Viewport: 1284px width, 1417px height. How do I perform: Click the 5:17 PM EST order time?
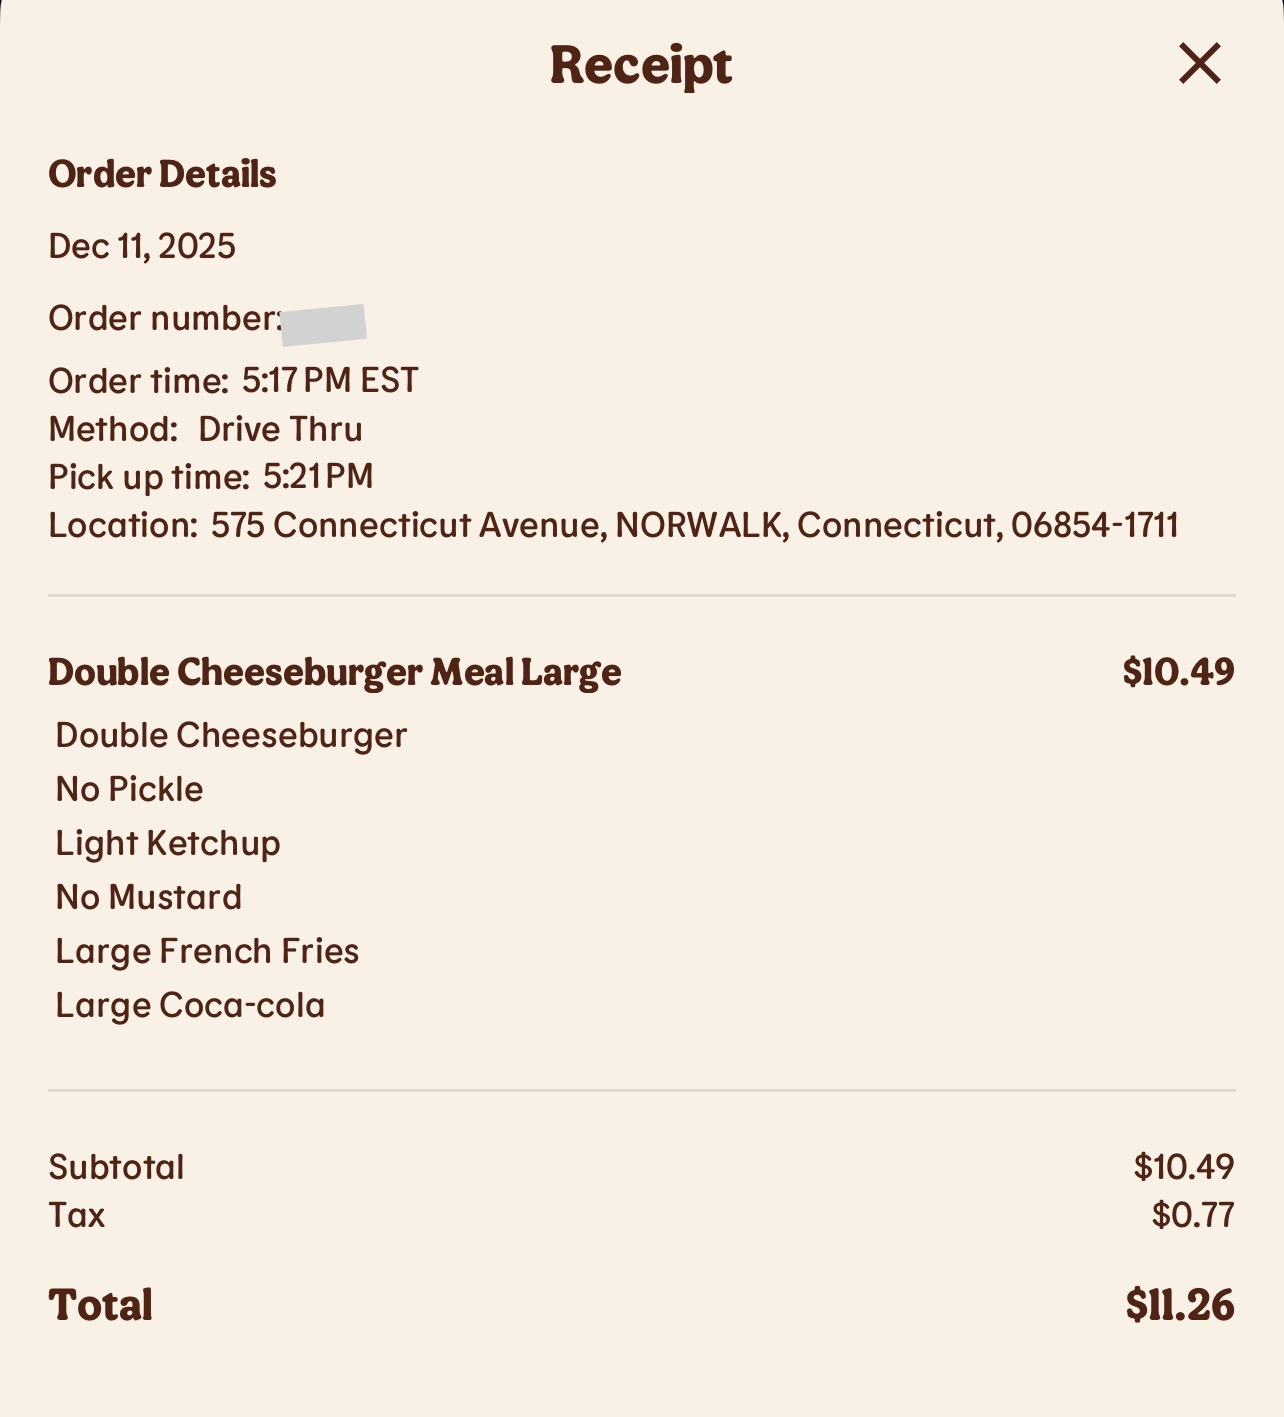coord(330,381)
